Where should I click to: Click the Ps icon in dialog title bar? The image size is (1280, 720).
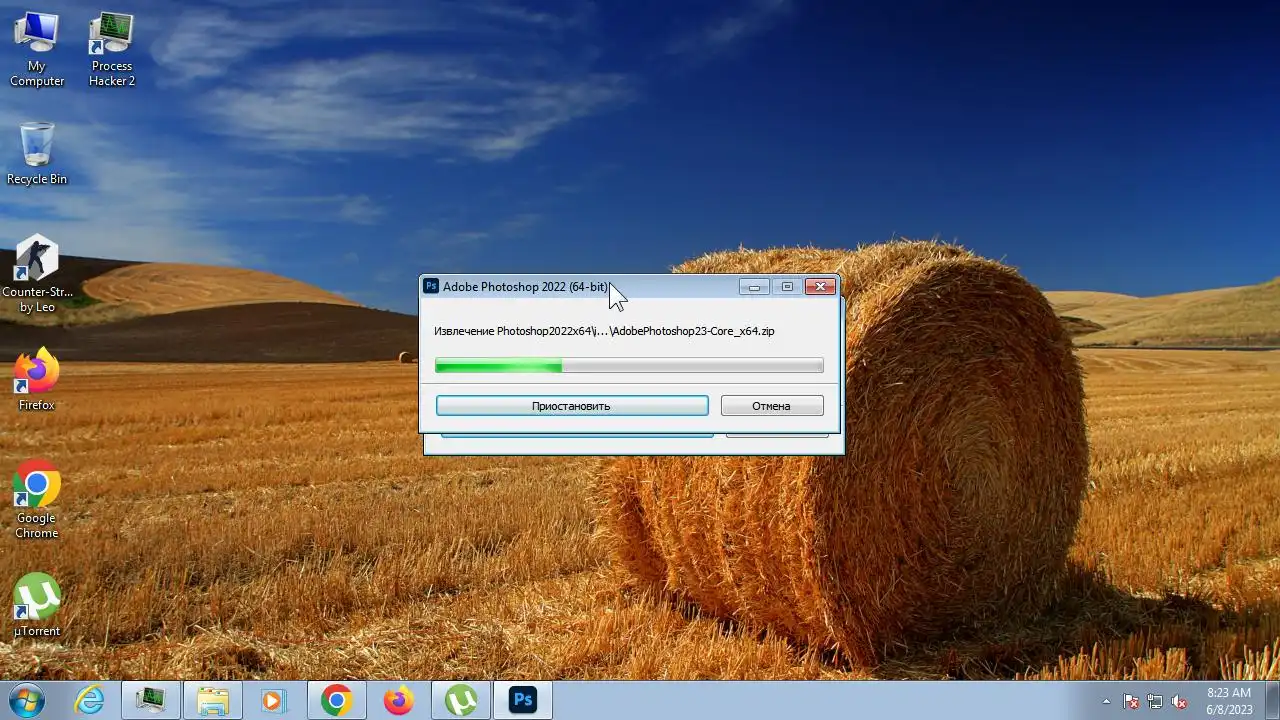click(431, 286)
